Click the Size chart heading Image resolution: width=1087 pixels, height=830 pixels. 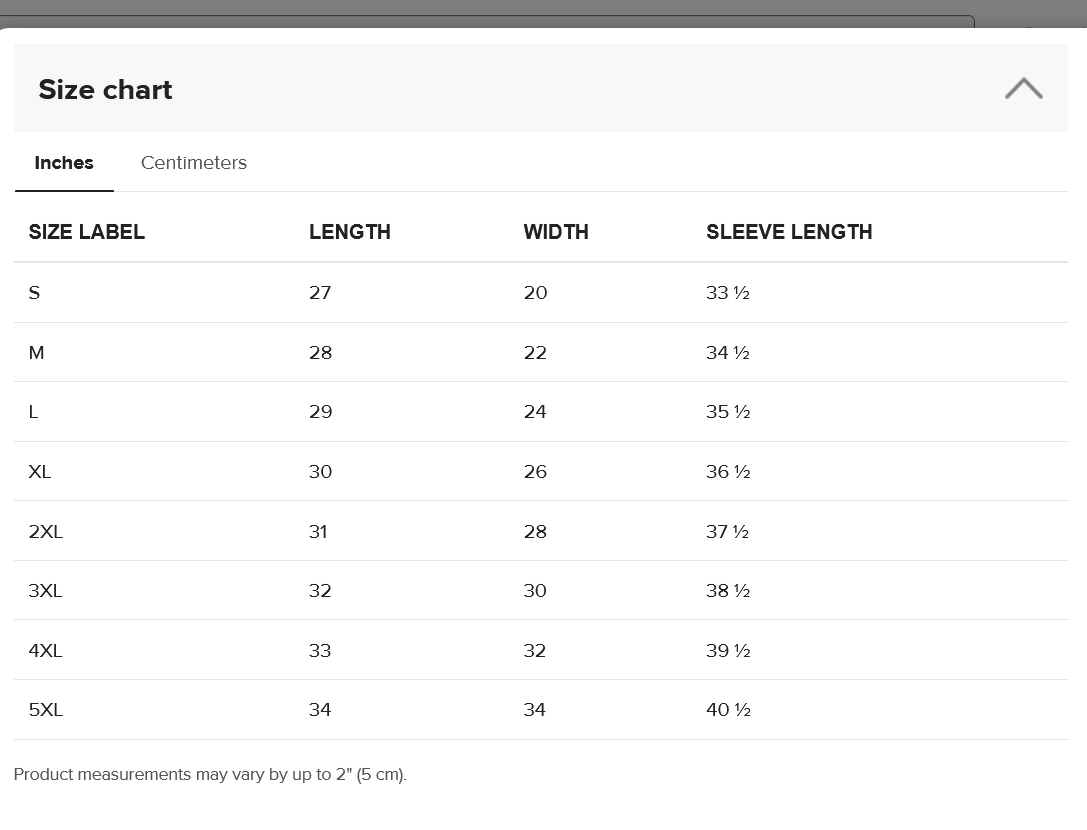tap(105, 90)
